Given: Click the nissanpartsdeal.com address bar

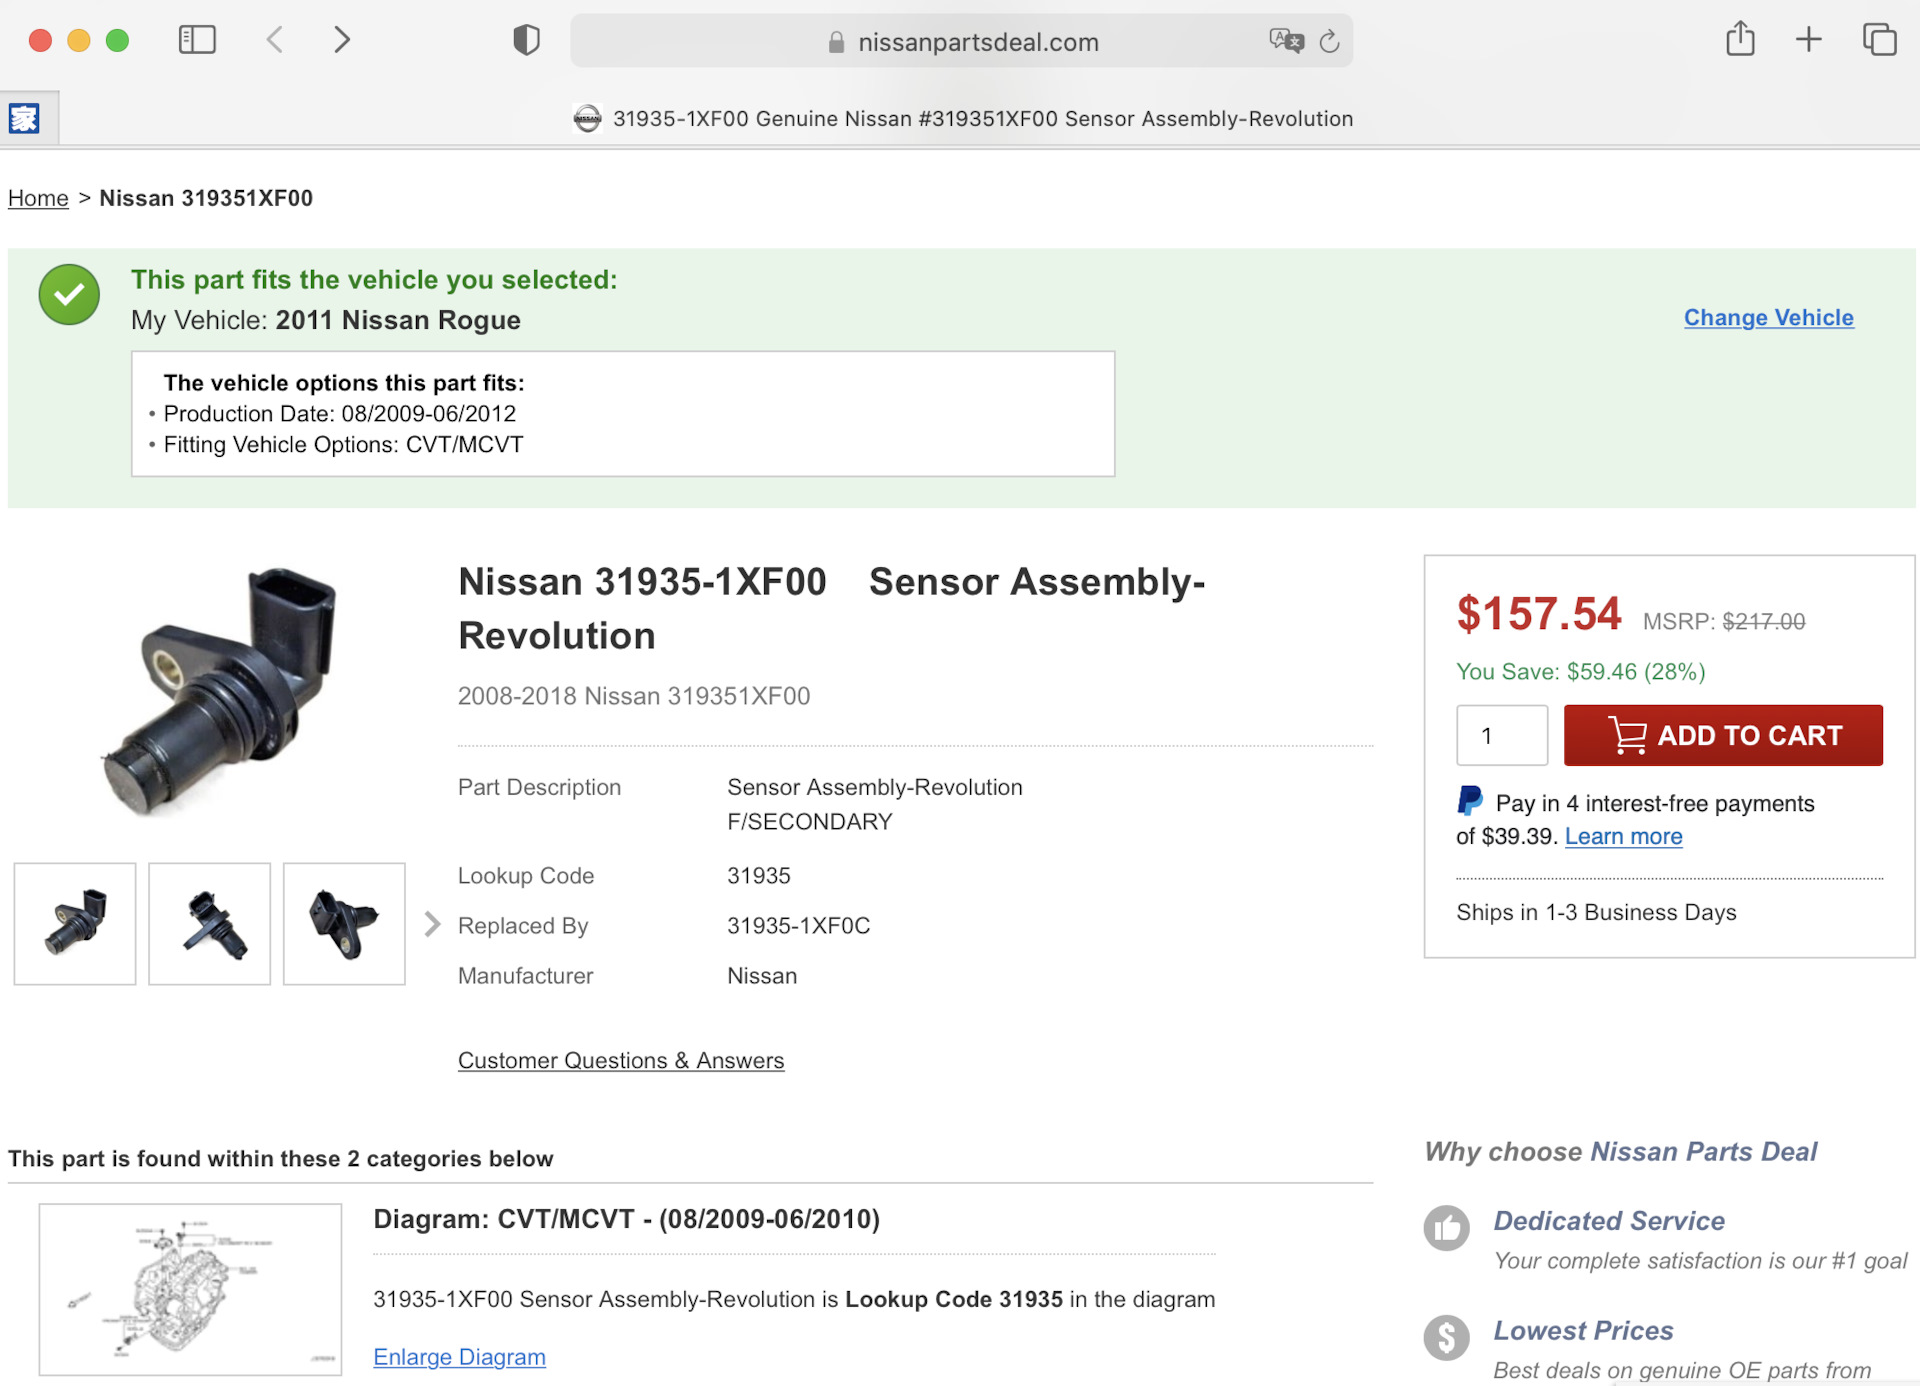Looking at the screenshot, I should 977,42.
